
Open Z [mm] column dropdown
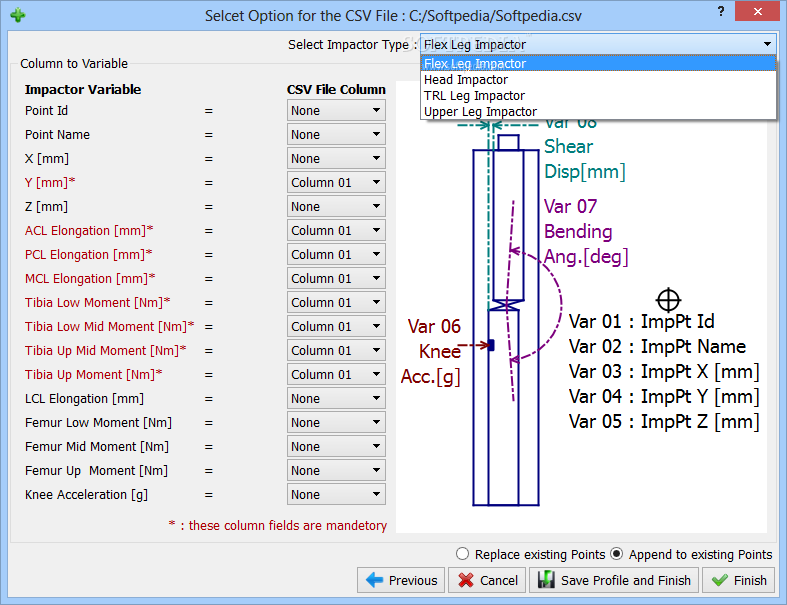336,206
